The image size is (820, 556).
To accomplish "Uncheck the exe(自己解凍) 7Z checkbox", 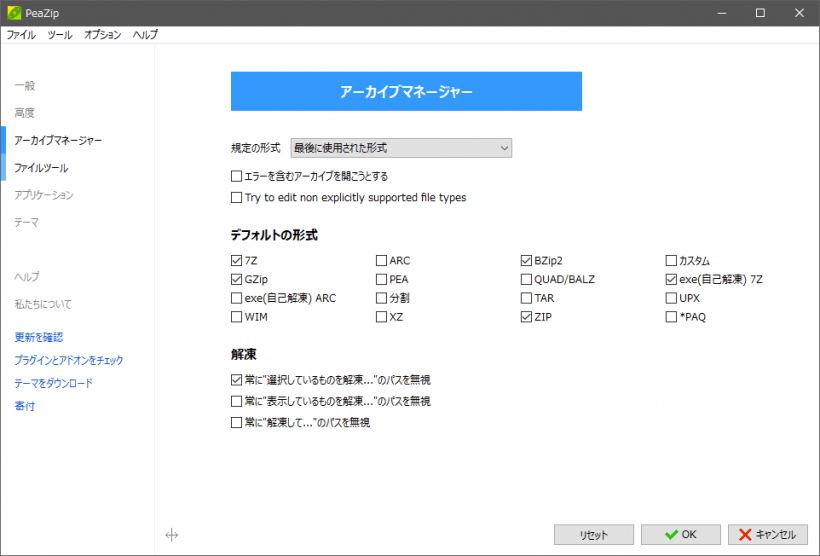I will point(671,279).
